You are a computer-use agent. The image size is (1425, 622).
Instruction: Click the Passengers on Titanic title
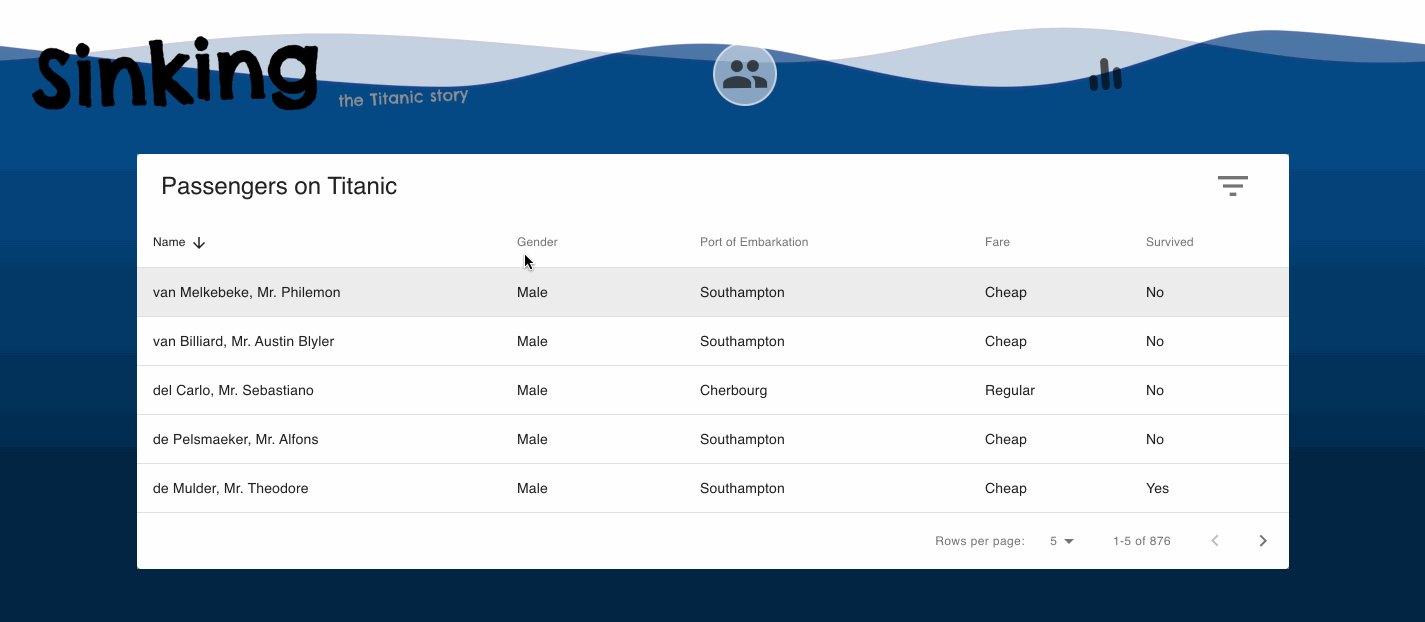[x=279, y=186]
